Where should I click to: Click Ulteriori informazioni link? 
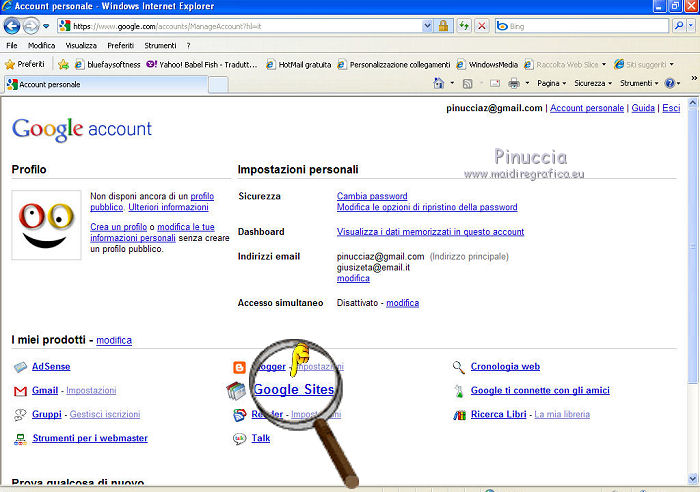168,207
